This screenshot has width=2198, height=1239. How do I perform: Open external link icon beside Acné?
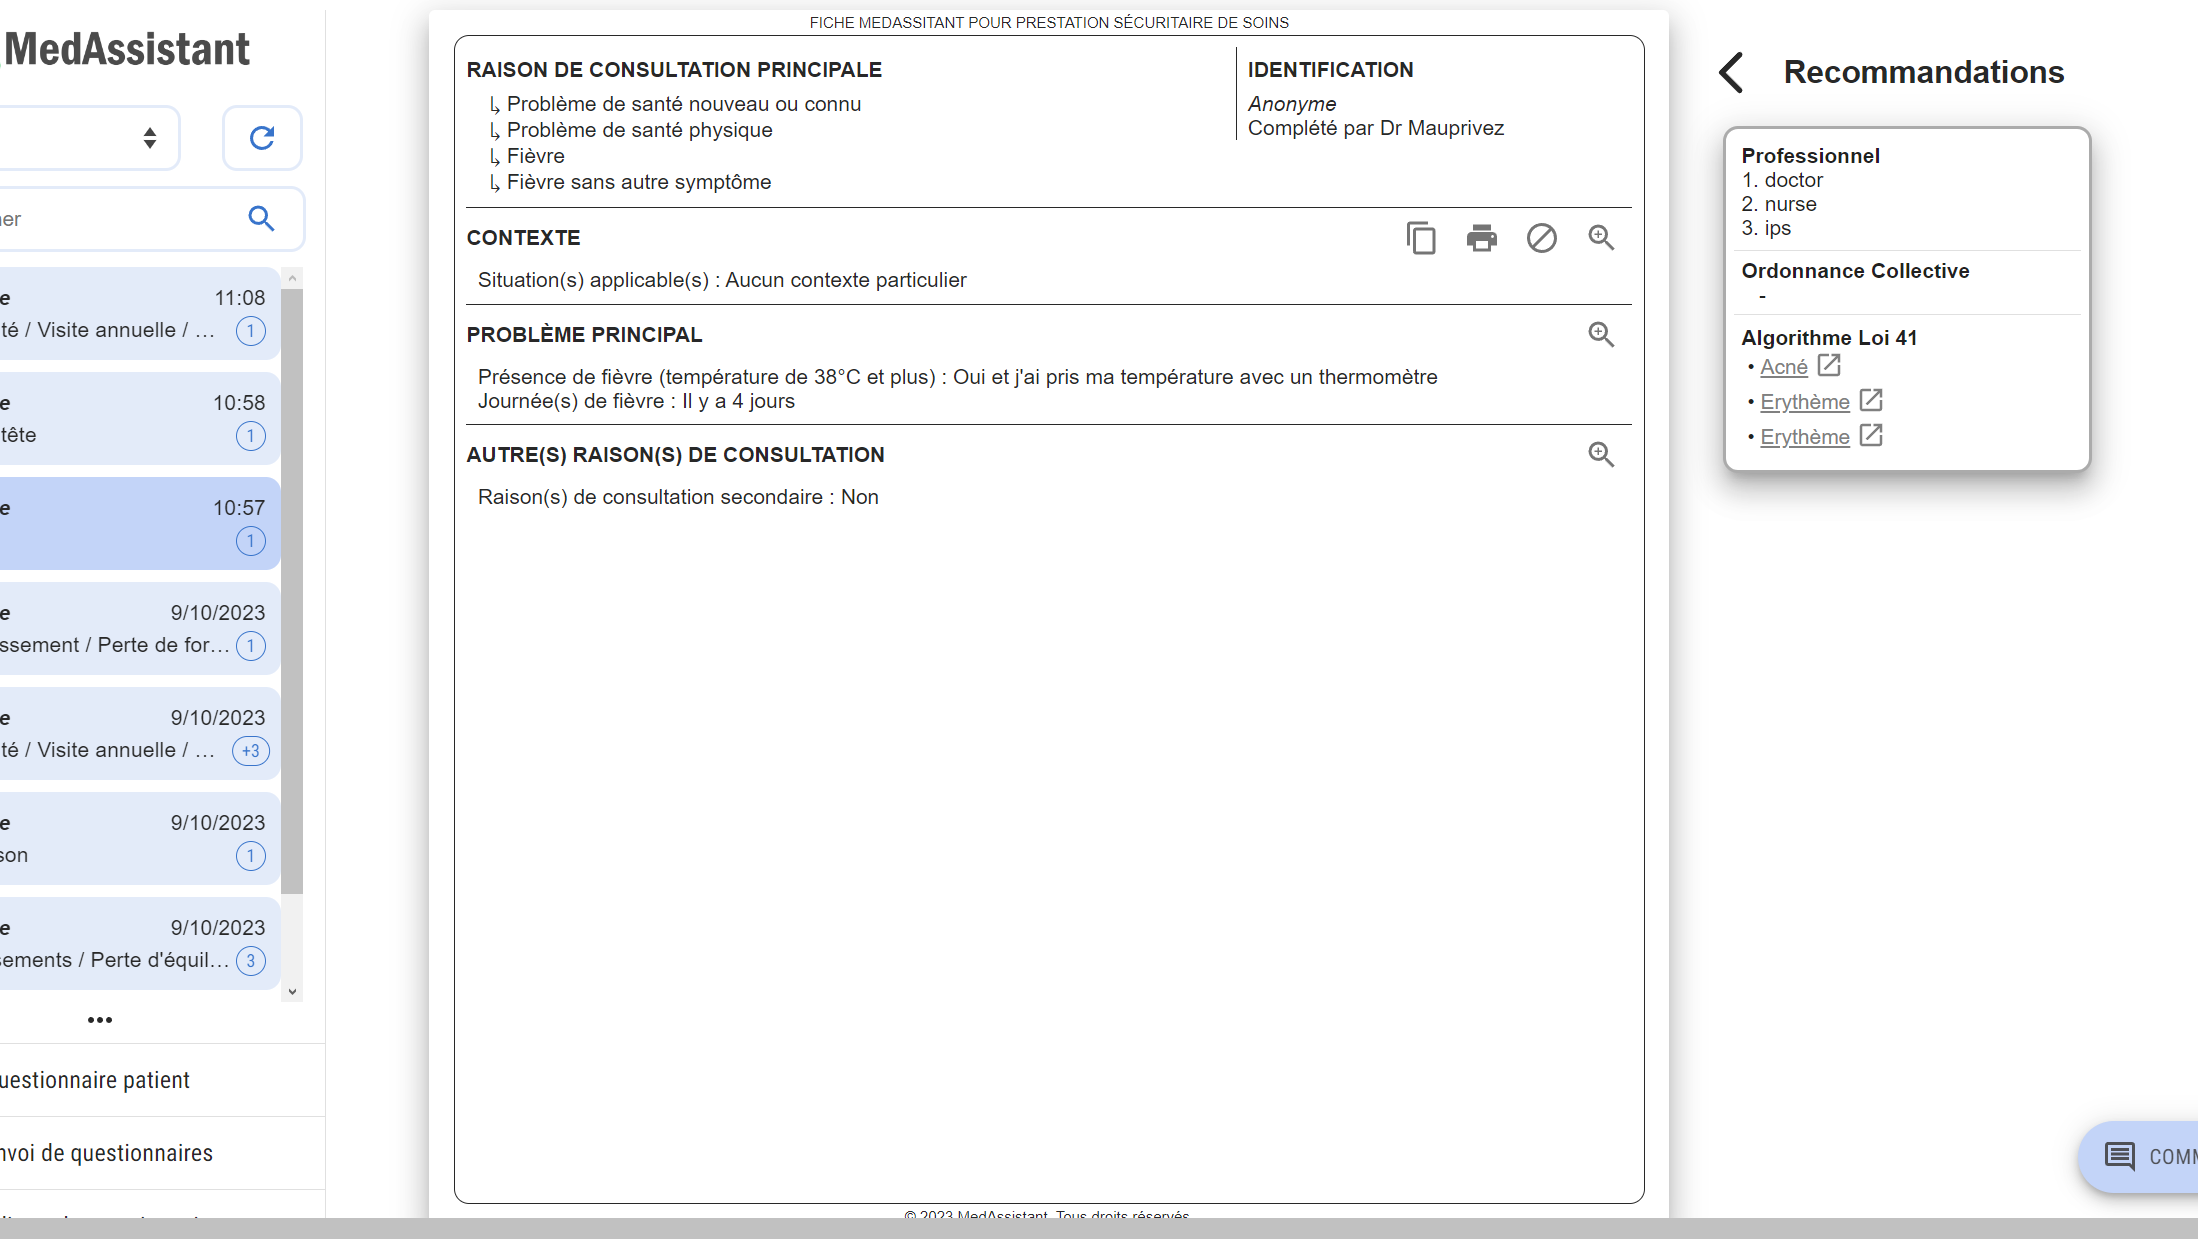[1829, 366]
